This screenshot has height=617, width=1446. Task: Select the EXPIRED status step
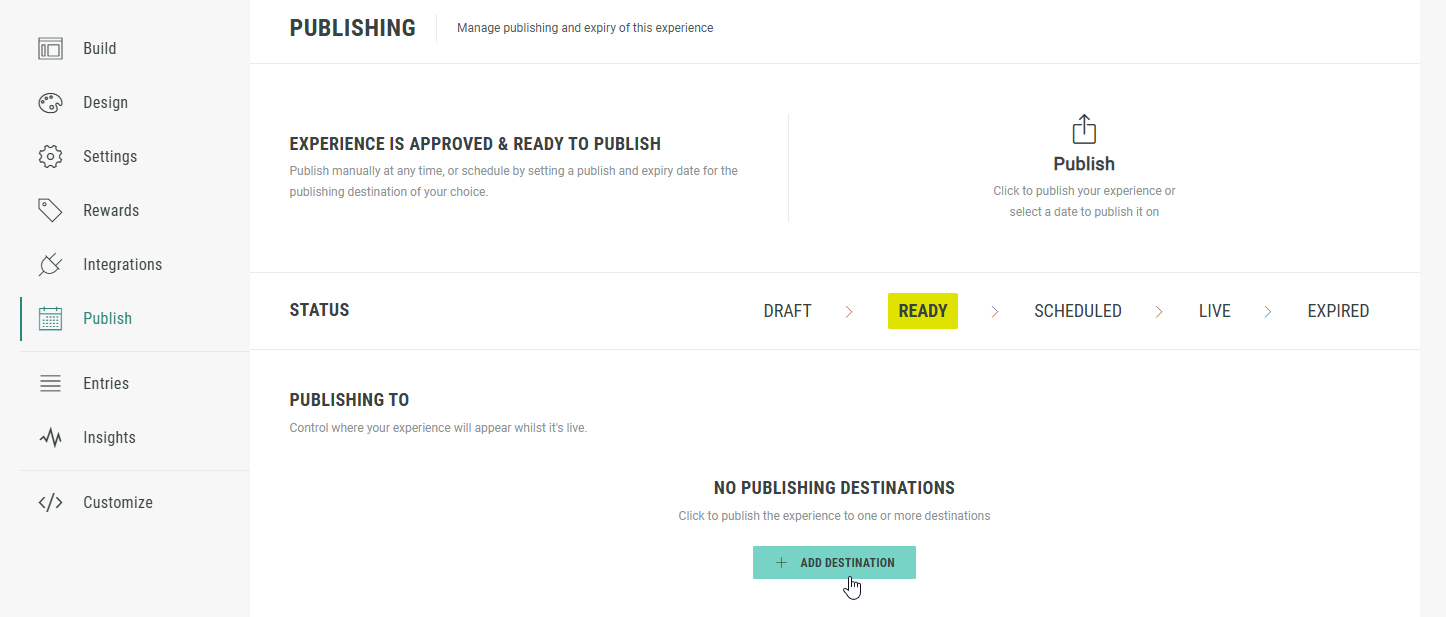tap(1338, 311)
